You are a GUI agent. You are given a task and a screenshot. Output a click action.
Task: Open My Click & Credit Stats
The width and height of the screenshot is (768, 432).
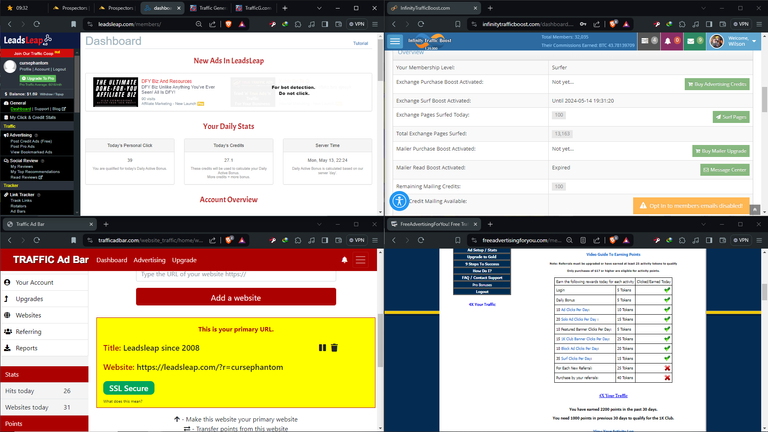point(32,118)
